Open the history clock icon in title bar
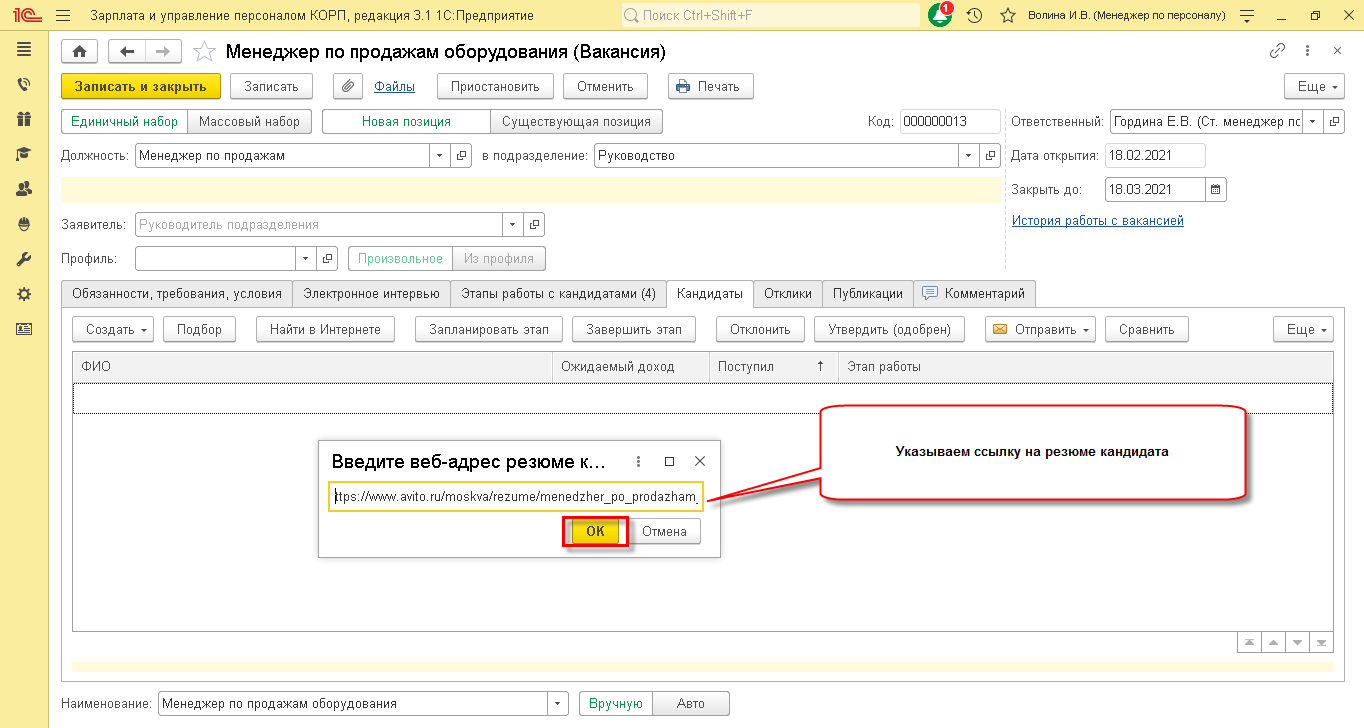Image resolution: width=1364 pixels, height=728 pixels. [975, 16]
